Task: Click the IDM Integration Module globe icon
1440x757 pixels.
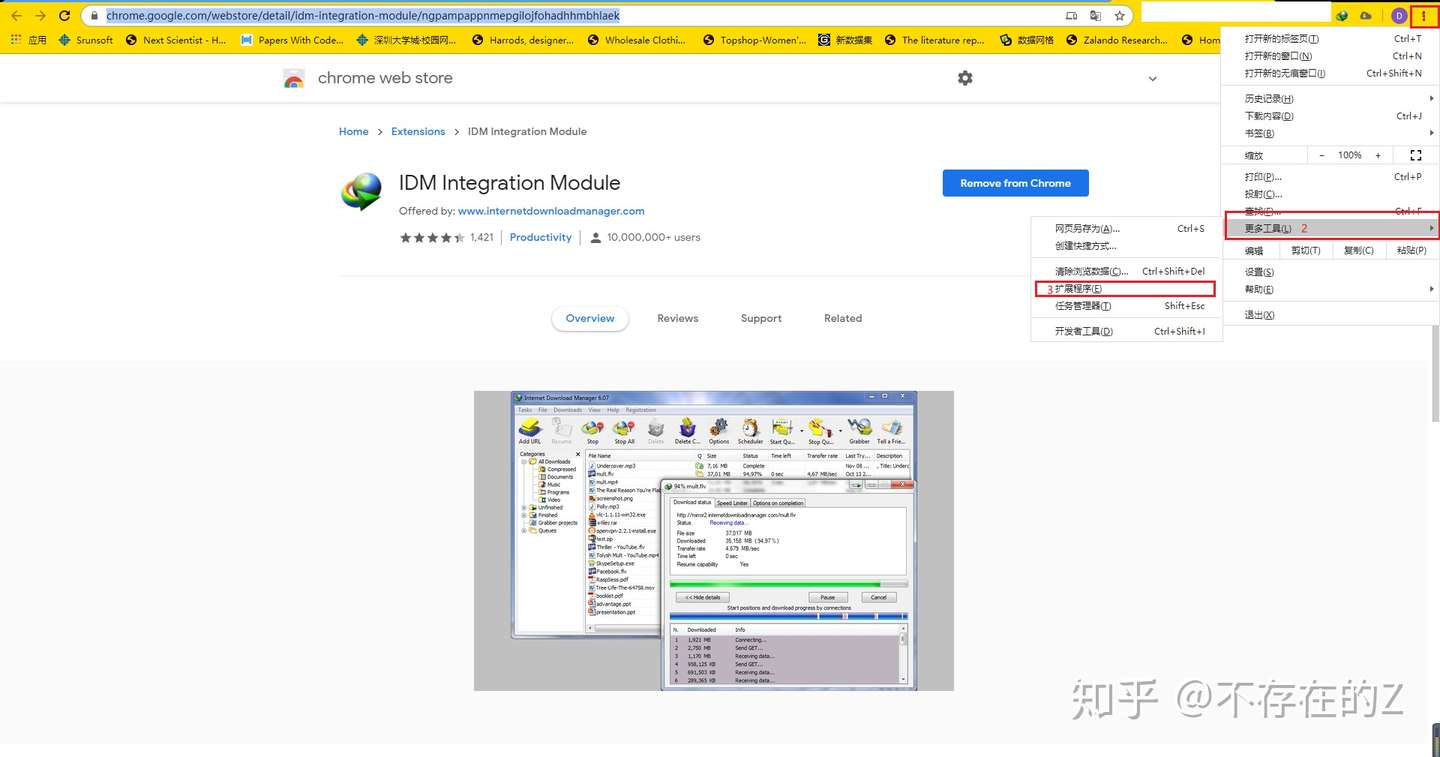Action: tap(361, 192)
